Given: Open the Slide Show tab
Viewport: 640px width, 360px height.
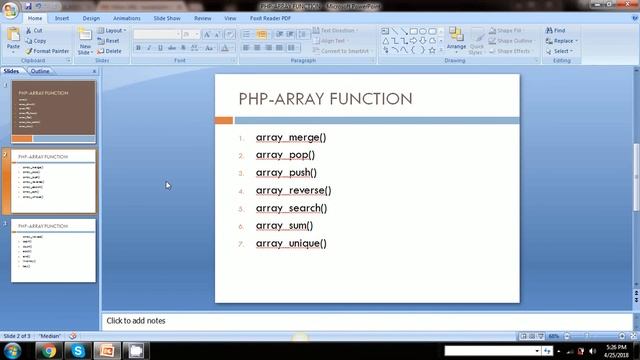Looking at the screenshot, I should pyautogui.click(x=167, y=18).
